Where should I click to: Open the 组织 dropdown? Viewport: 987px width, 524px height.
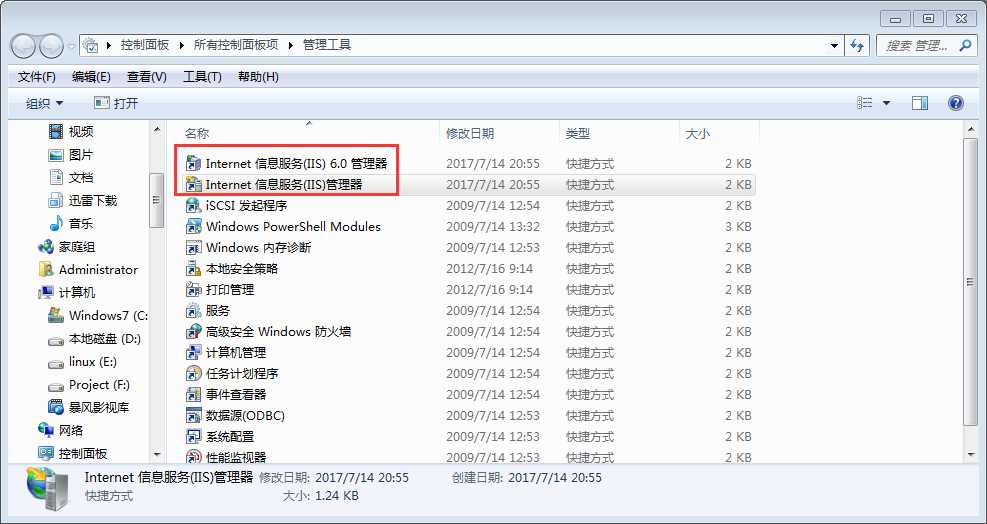pyautogui.click(x=44, y=103)
